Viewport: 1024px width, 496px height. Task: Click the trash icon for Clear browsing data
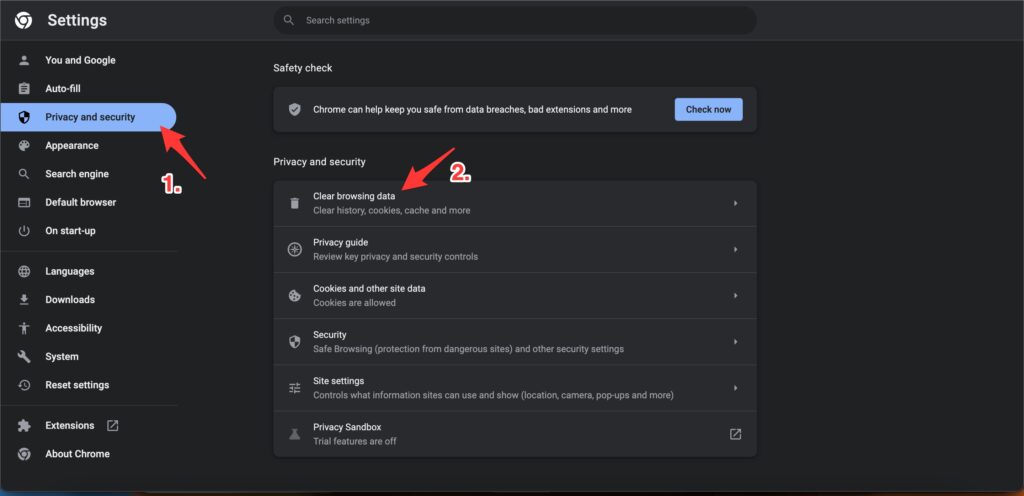tap(294, 203)
